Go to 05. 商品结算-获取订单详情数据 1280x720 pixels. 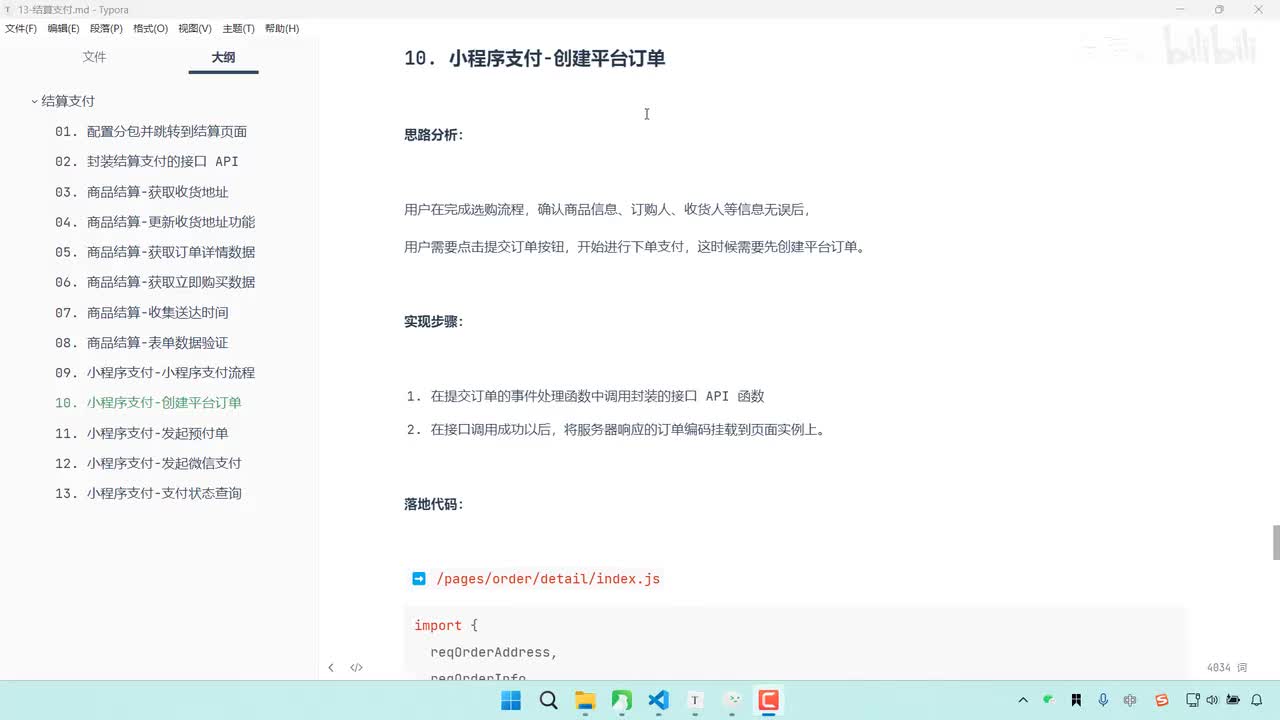[155, 252]
